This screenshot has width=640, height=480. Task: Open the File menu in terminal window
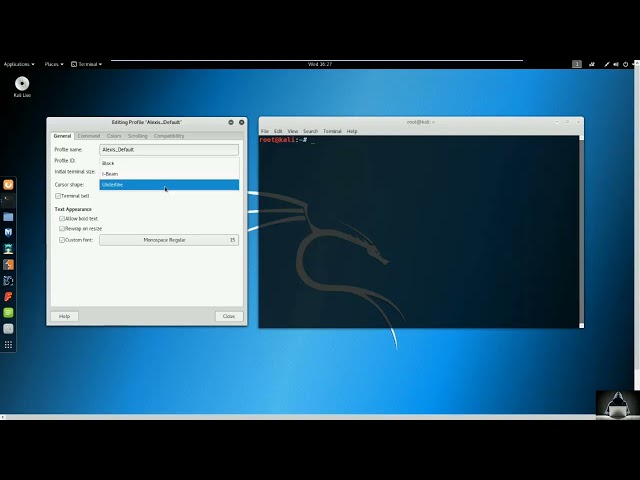(265, 131)
